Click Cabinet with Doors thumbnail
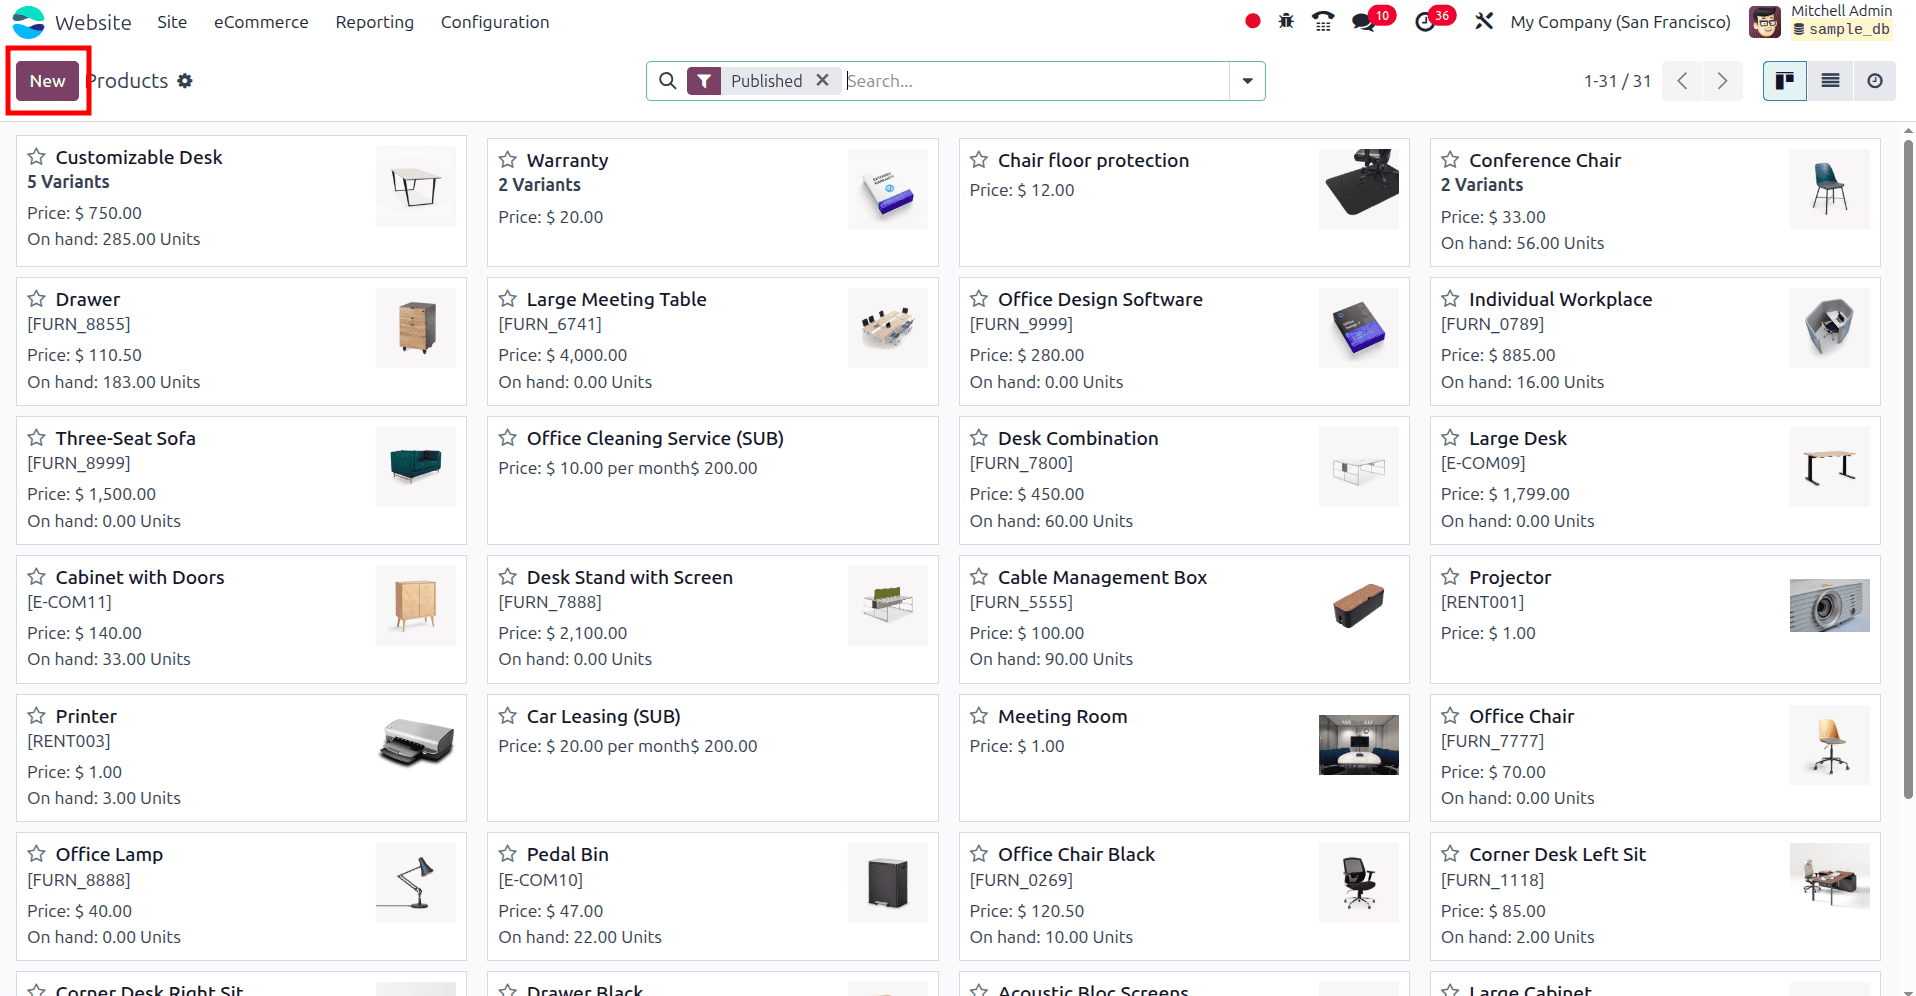1916x996 pixels. (416, 606)
